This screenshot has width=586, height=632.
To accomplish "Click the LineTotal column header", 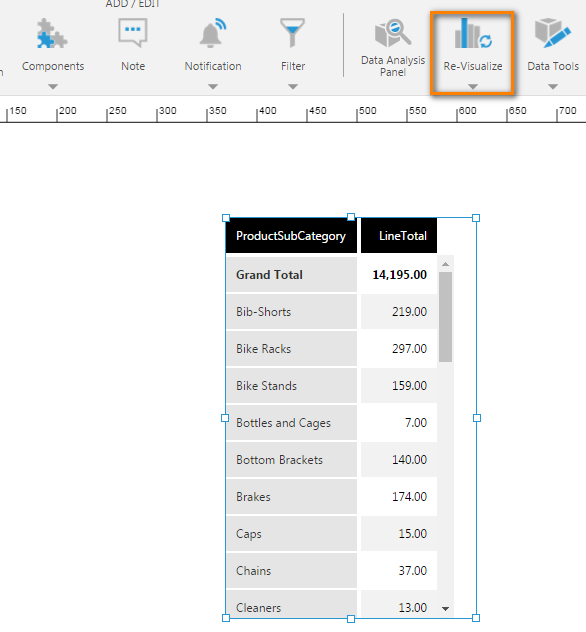I will tap(399, 236).
